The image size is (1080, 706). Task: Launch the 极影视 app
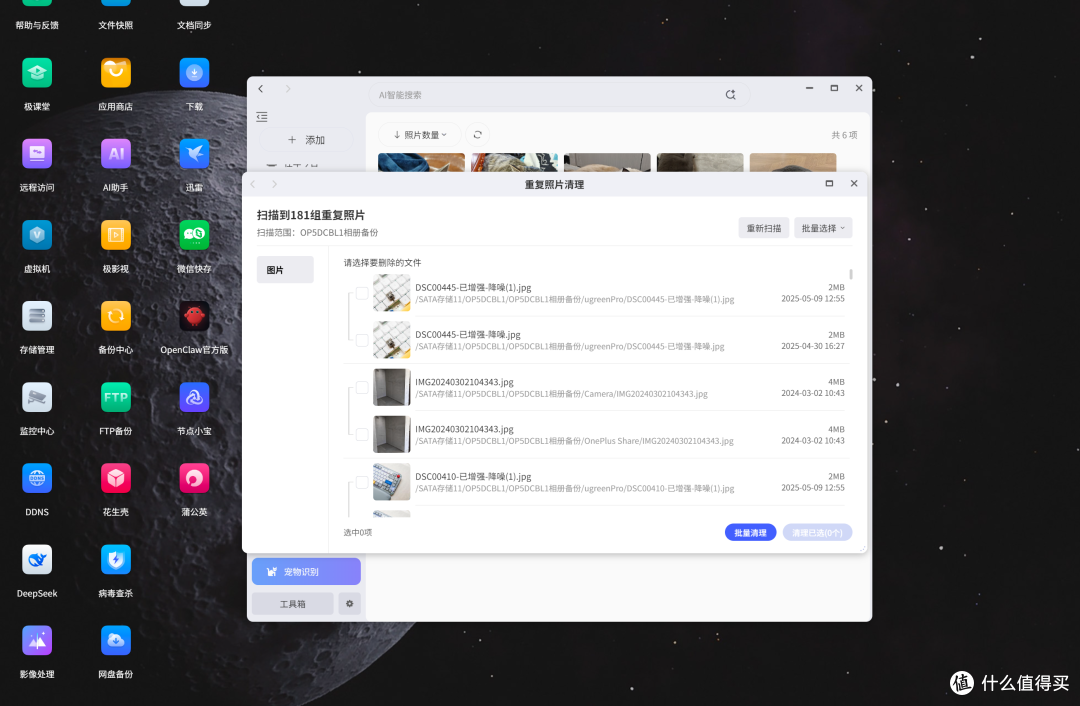pyautogui.click(x=116, y=236)
